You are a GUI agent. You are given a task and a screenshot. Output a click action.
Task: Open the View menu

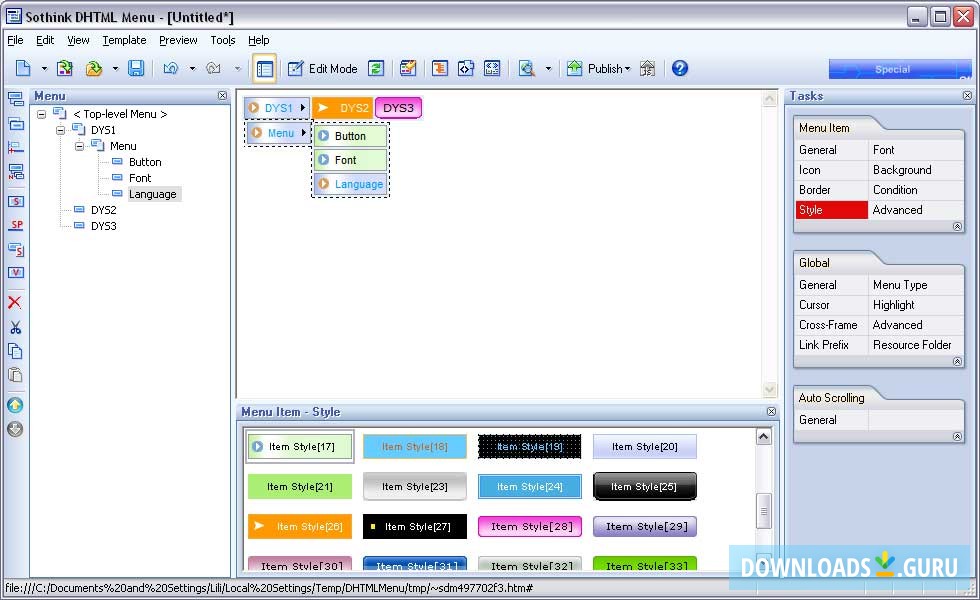pos(78,40)
